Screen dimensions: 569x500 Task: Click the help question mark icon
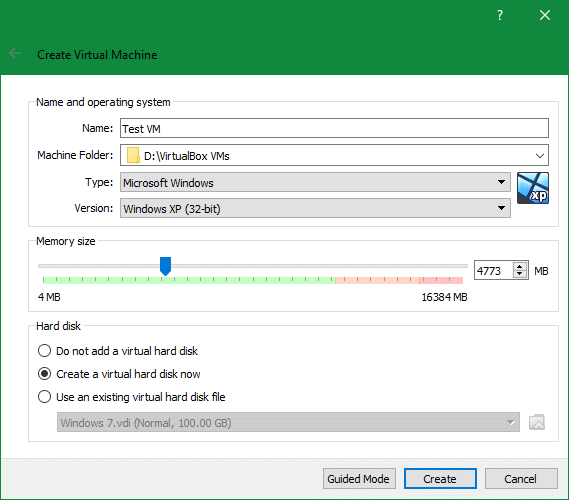[500, 15]
